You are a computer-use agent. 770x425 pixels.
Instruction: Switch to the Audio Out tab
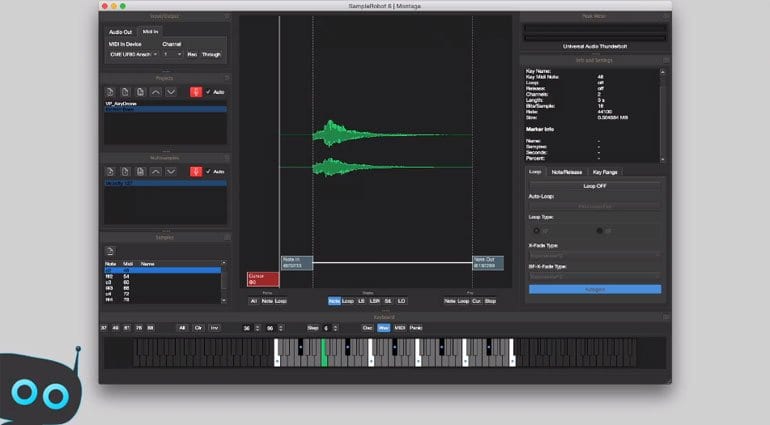120,32
